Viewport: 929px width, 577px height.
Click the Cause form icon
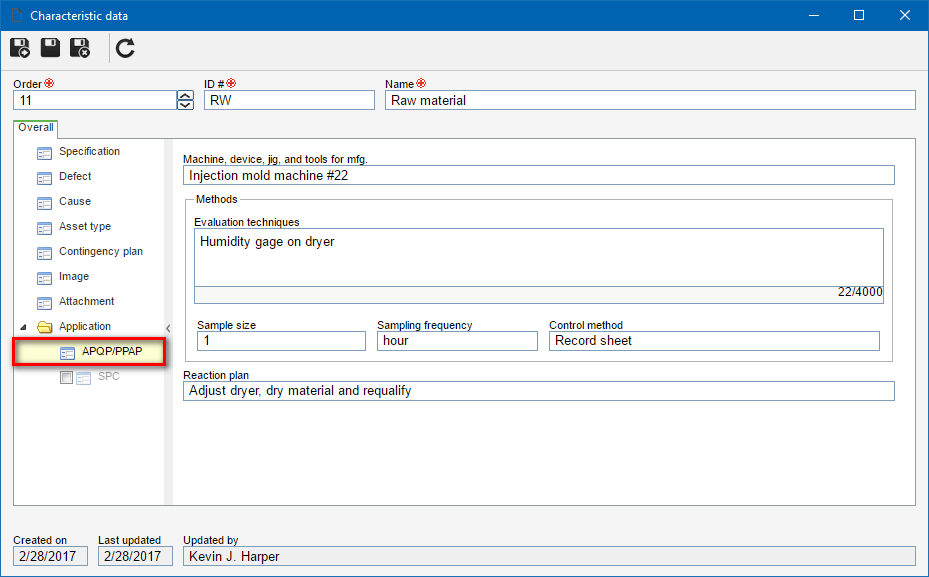(44, 204)
